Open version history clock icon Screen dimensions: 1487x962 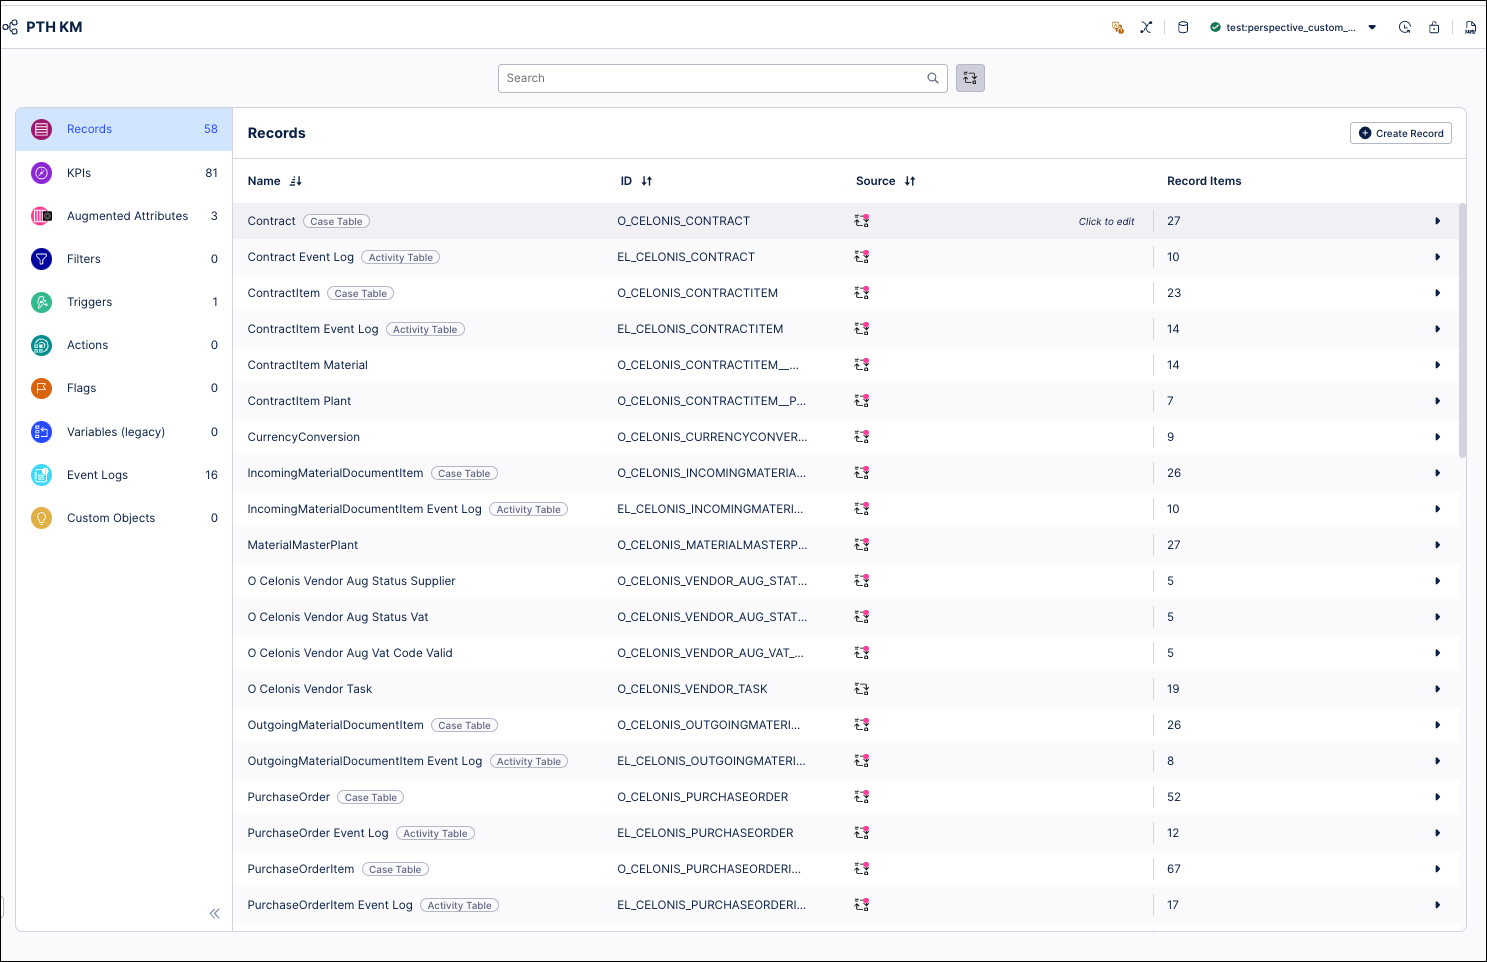point(1405,27)
